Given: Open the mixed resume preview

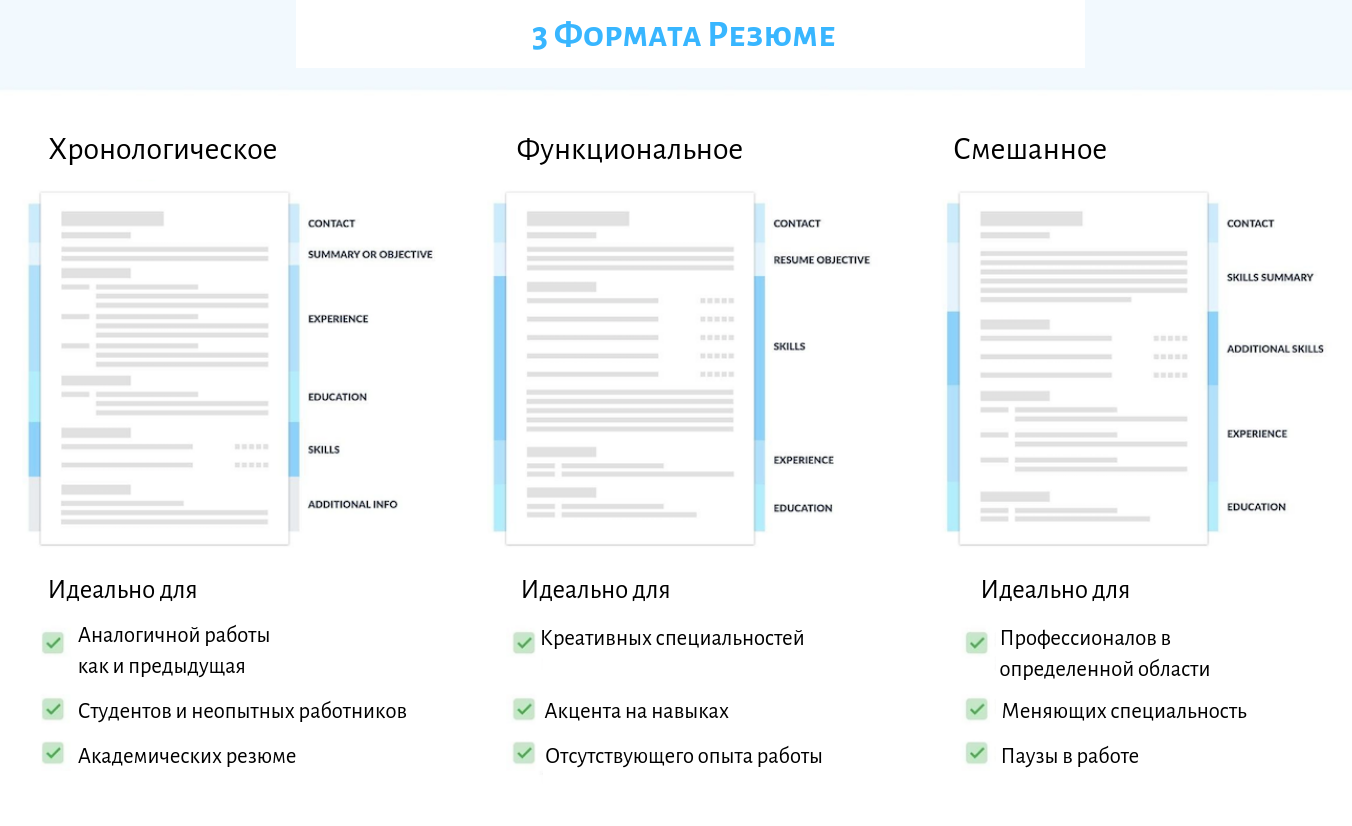Looking at the screenshot, I should coord(1083,368).
